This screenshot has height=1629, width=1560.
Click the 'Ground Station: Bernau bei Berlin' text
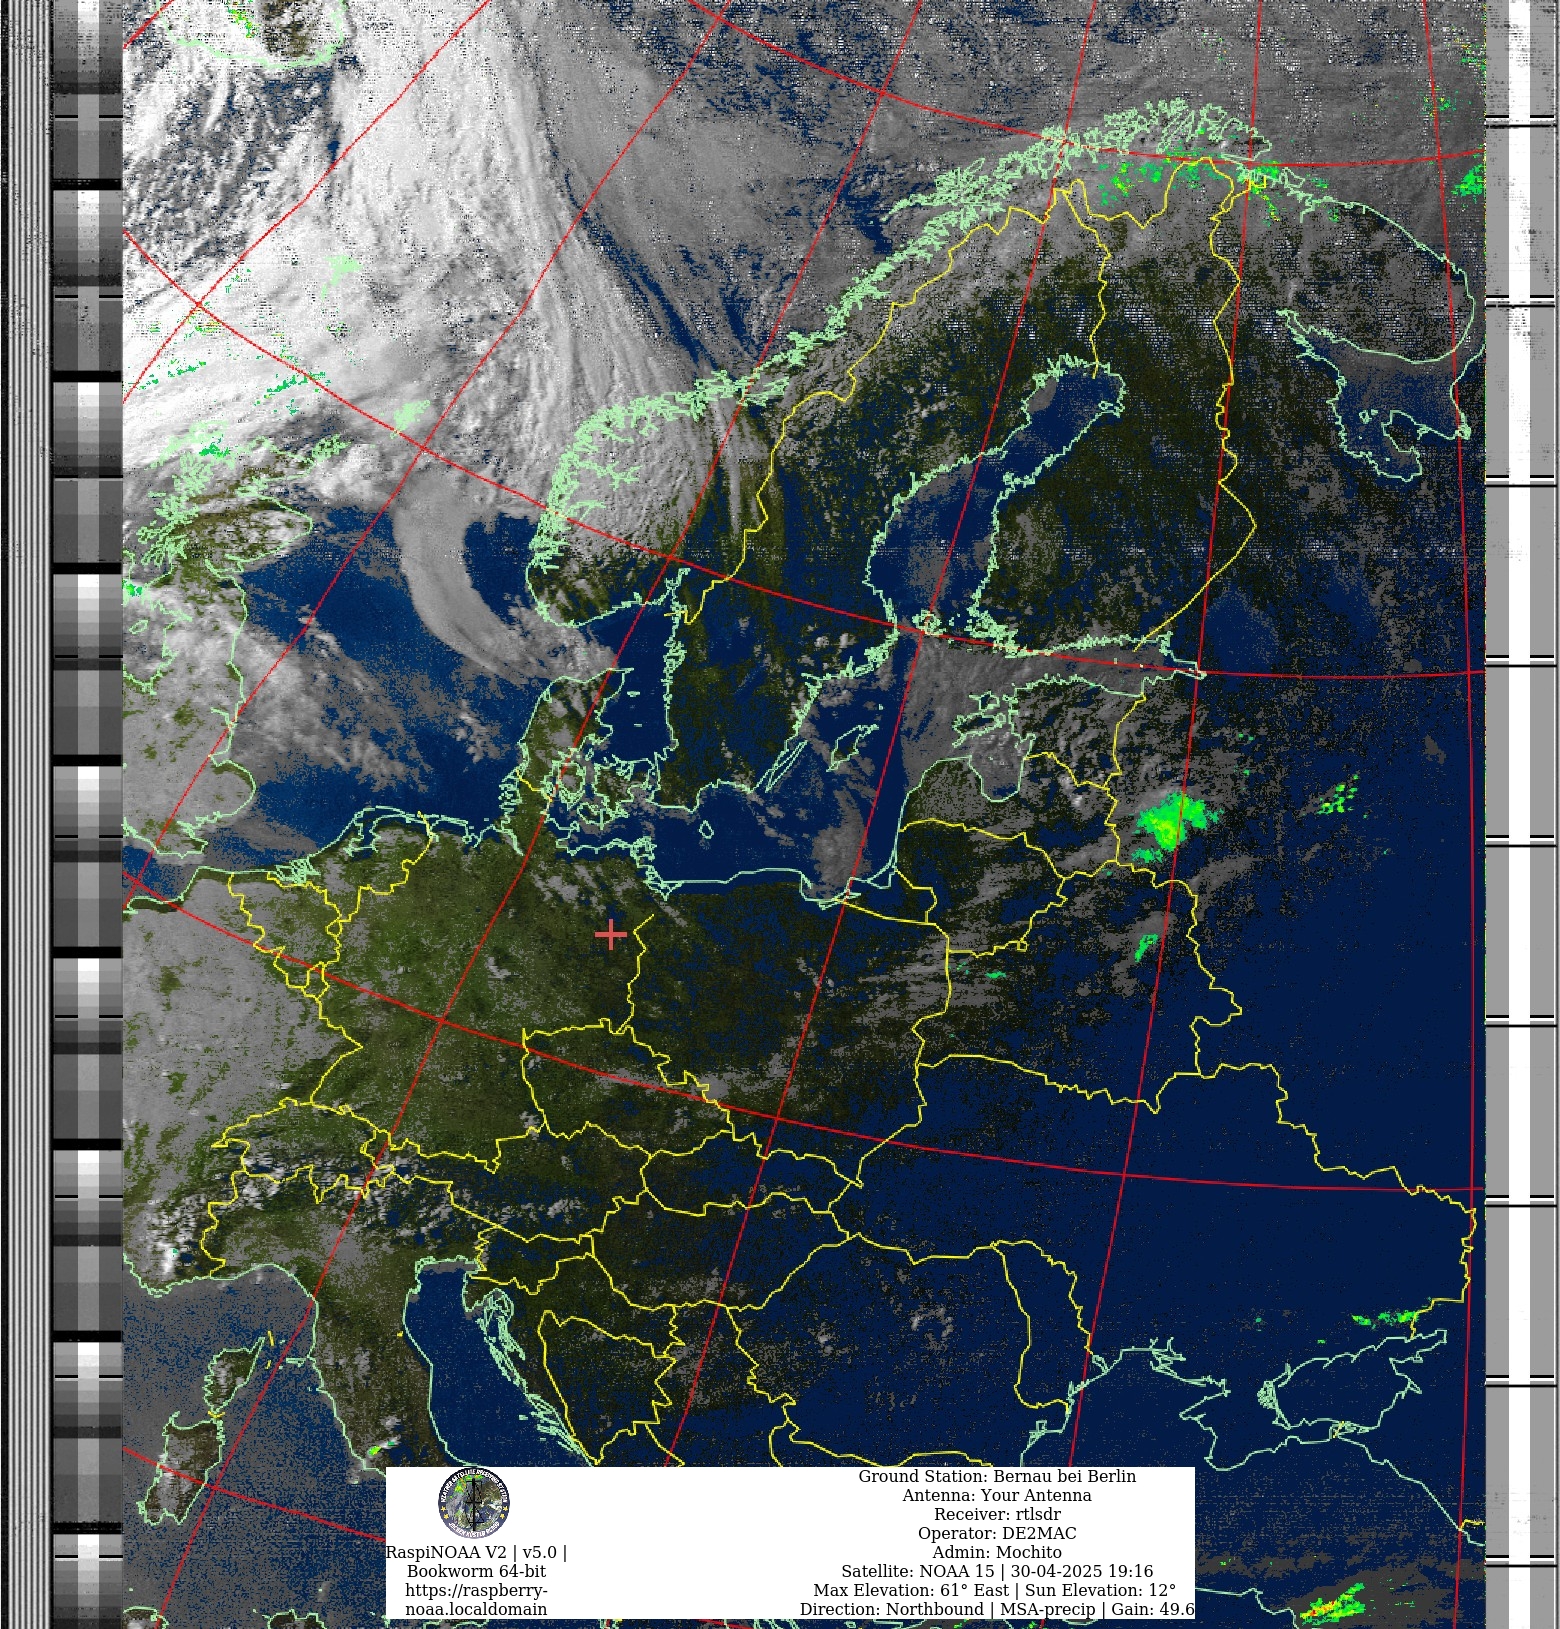(x=997, y=1476)
